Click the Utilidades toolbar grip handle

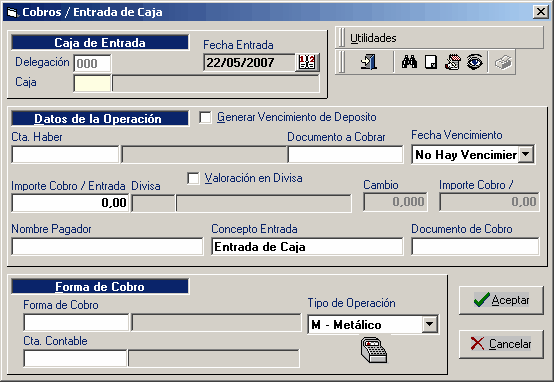tap(341, 37)
